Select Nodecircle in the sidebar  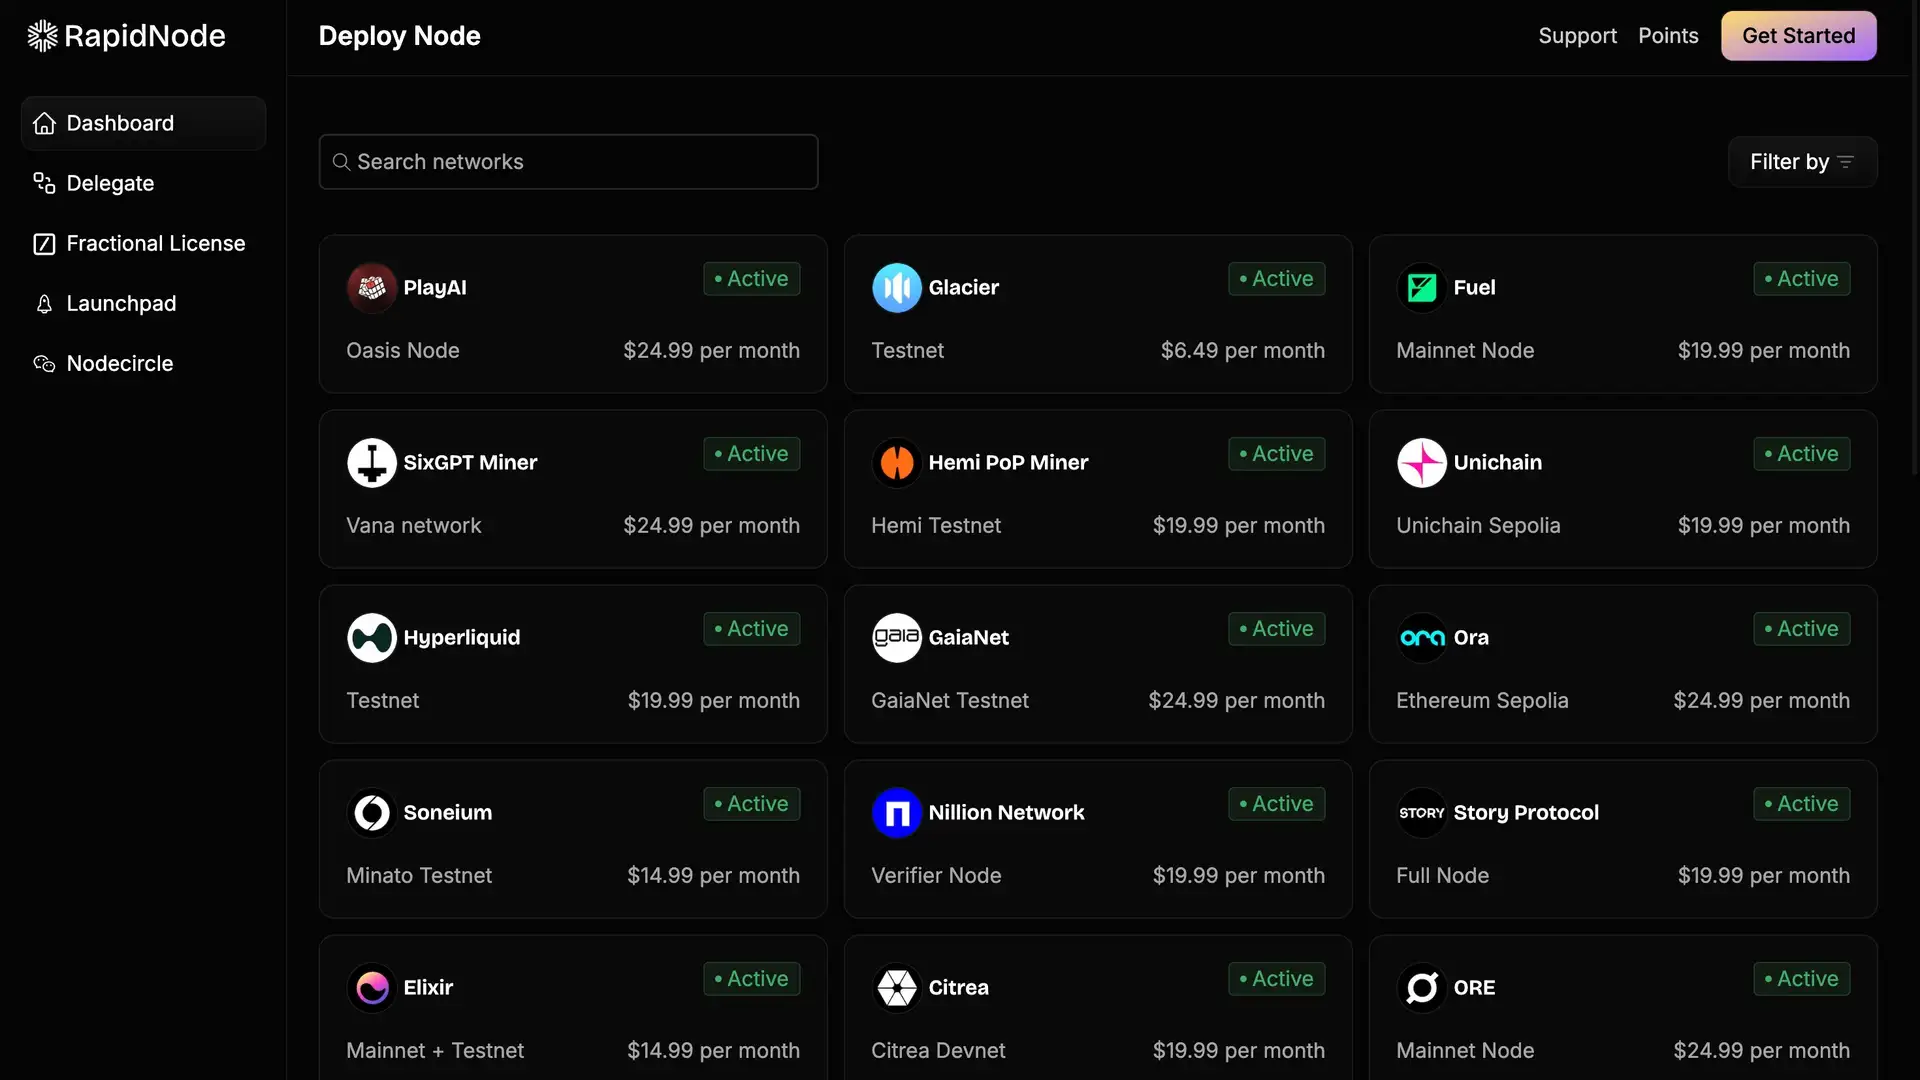119,364
